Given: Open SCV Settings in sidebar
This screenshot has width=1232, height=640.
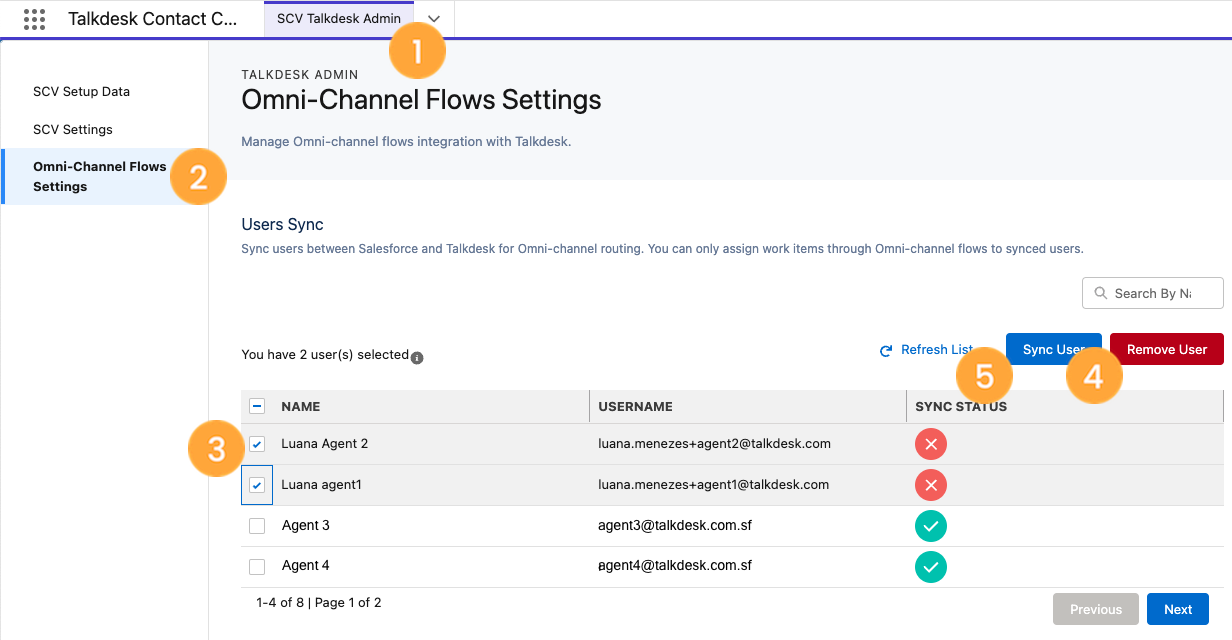Looking at the screenshot, I should tap(73, 130).
